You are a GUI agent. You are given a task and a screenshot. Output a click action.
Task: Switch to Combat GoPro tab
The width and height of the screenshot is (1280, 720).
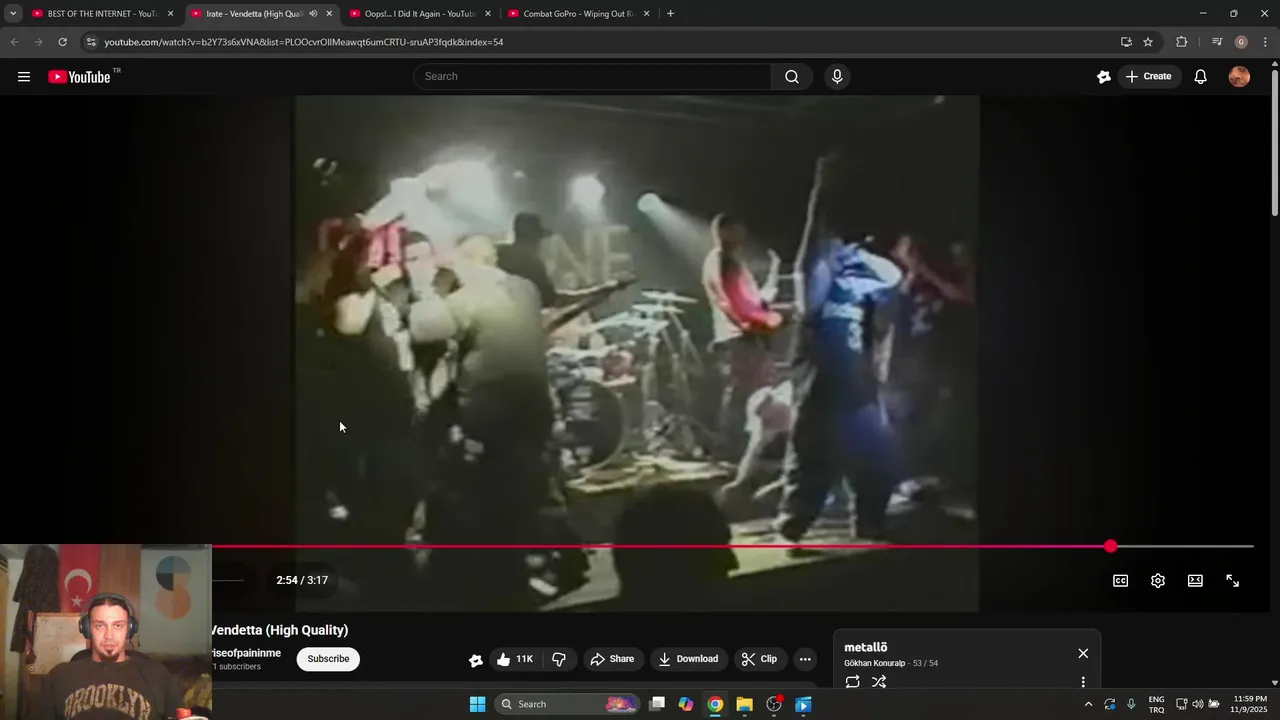(x=578, y=14)
